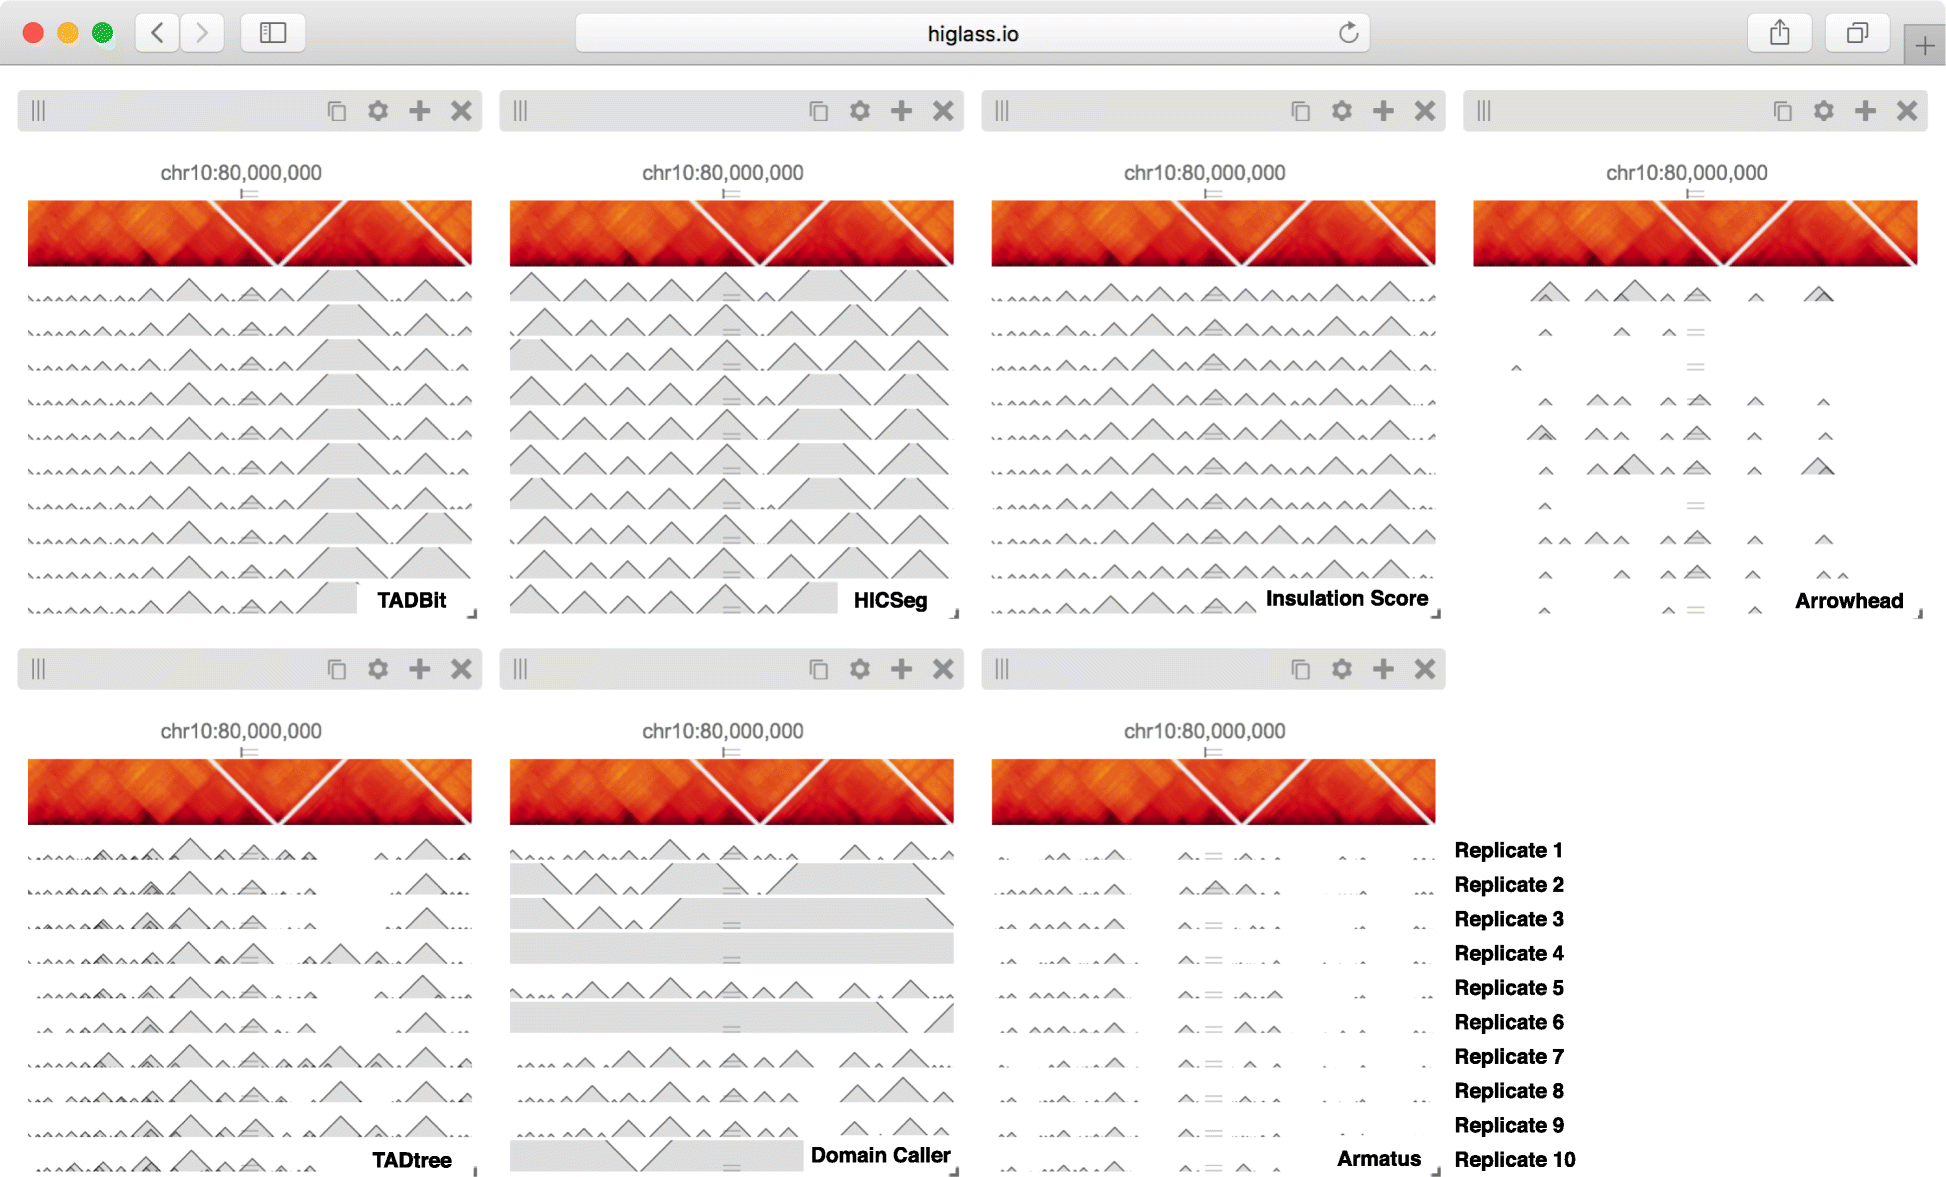Open settings gear of Armatus view
The image size is (1946, 1177).
[1342, 669]
